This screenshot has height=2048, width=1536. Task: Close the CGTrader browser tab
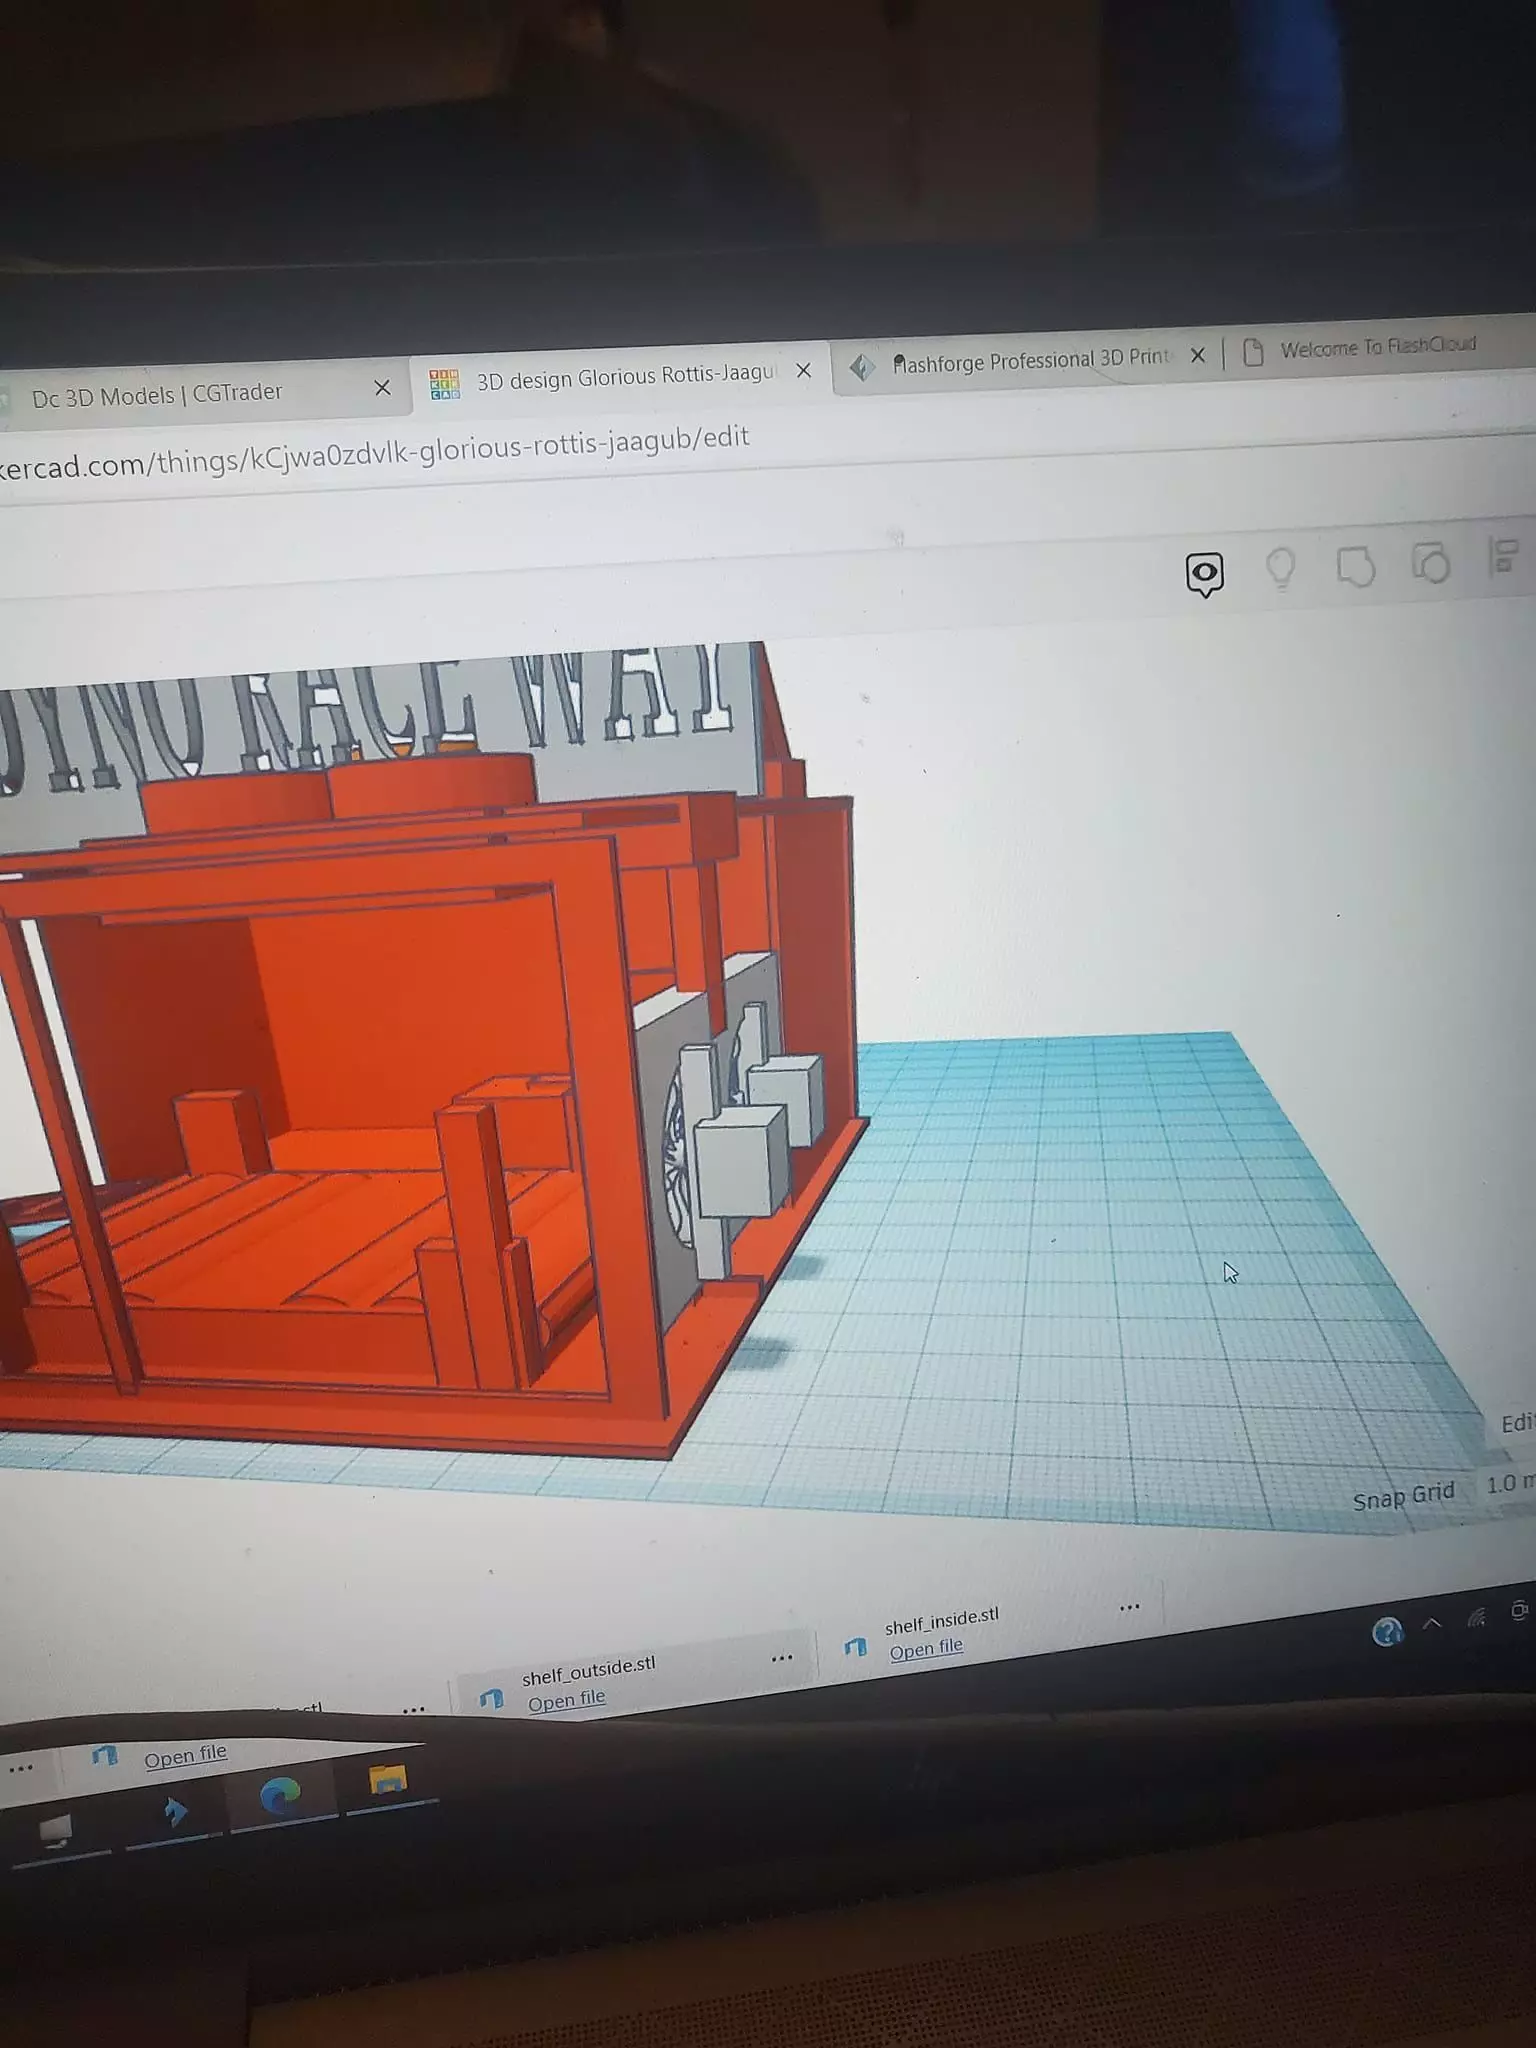pos(382,388)
